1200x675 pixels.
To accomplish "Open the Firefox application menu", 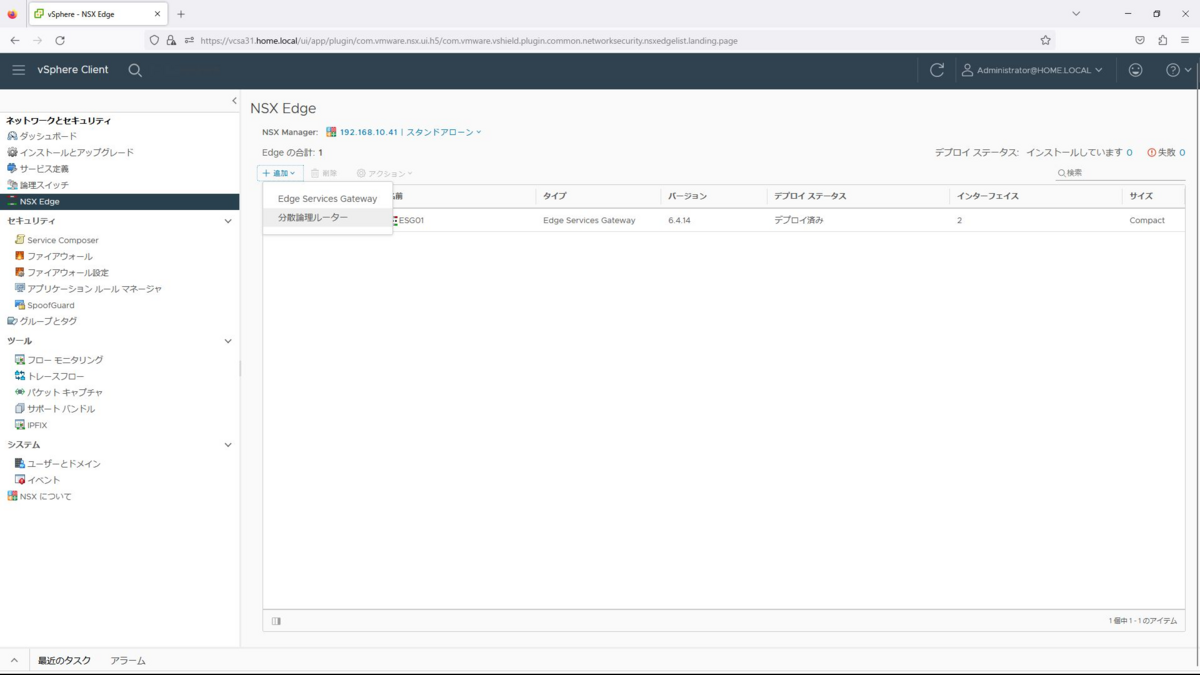I will 1185,41.
